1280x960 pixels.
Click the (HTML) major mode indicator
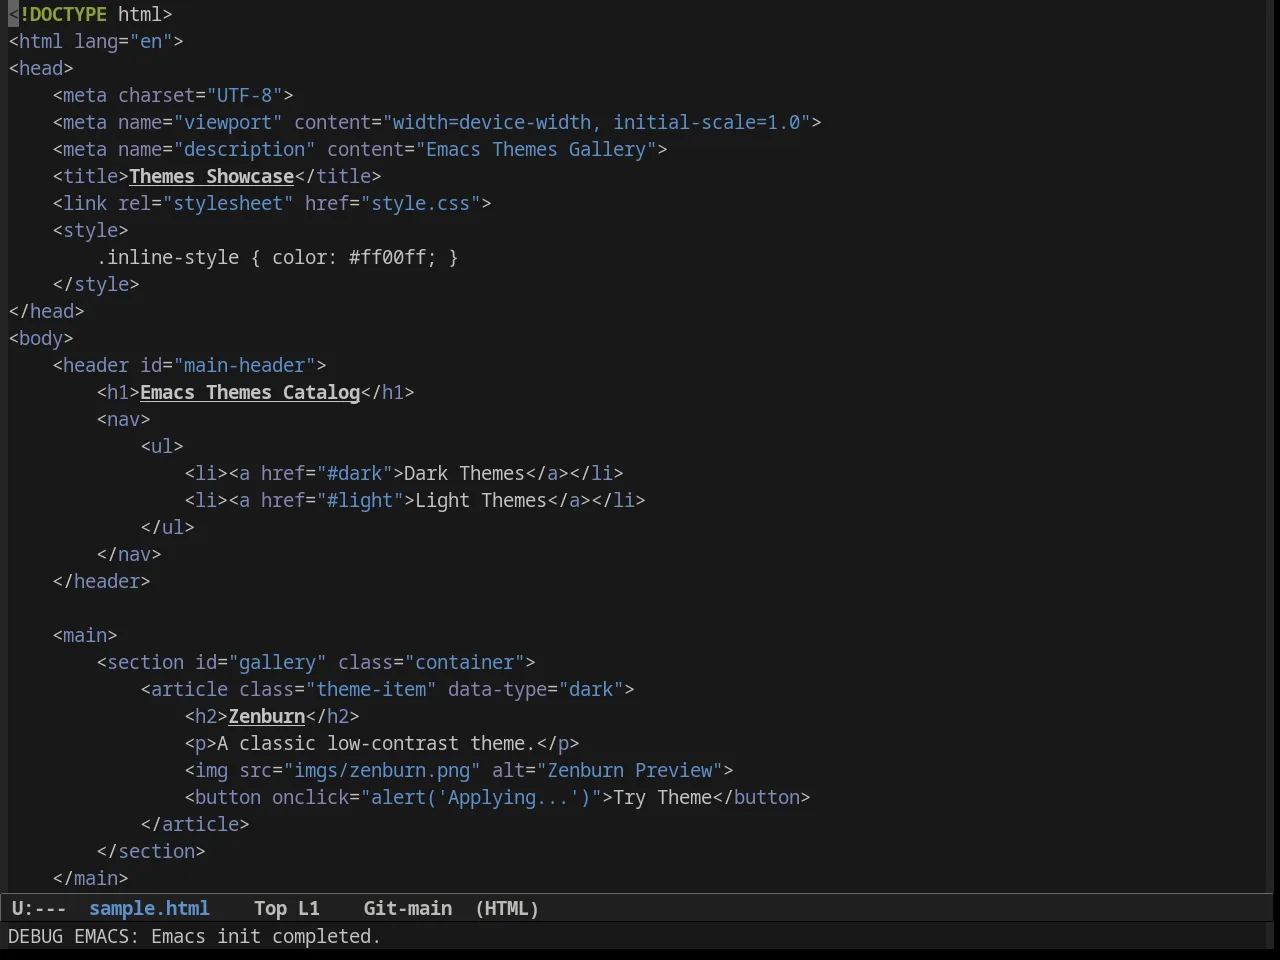507,908
